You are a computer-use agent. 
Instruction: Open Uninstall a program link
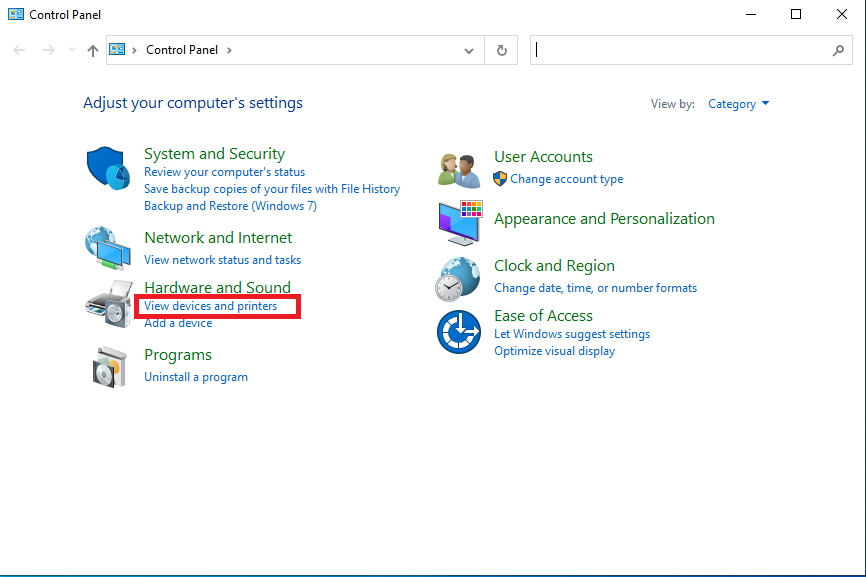196,377
